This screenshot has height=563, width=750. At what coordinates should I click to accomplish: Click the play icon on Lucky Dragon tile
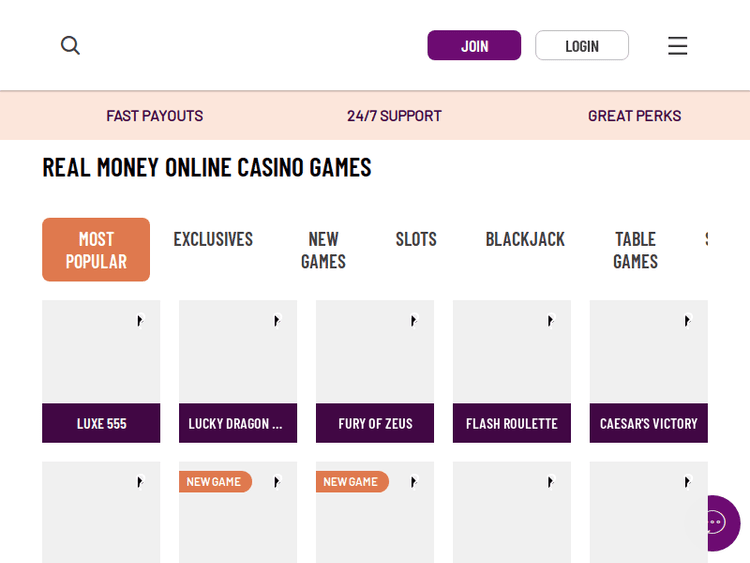[x=277, y=321]
